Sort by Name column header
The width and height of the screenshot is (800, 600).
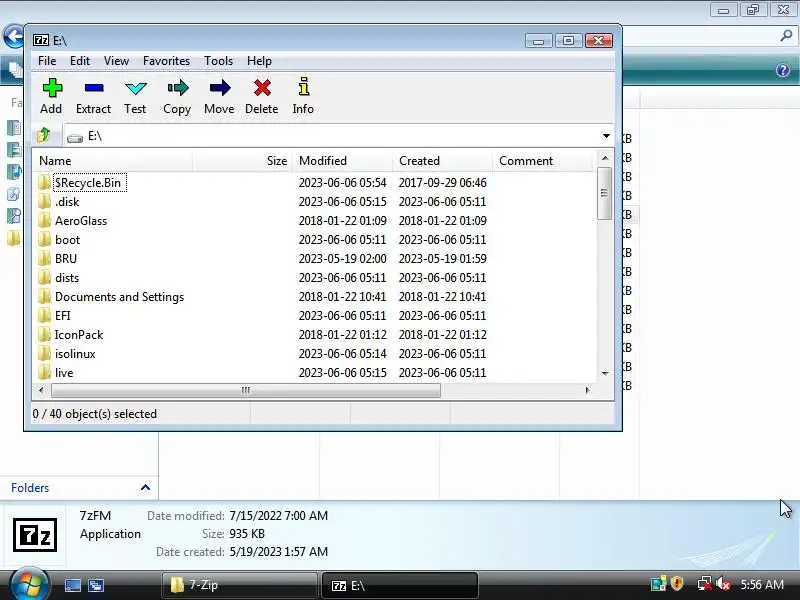pyautogui.click(x=113, y=161)
